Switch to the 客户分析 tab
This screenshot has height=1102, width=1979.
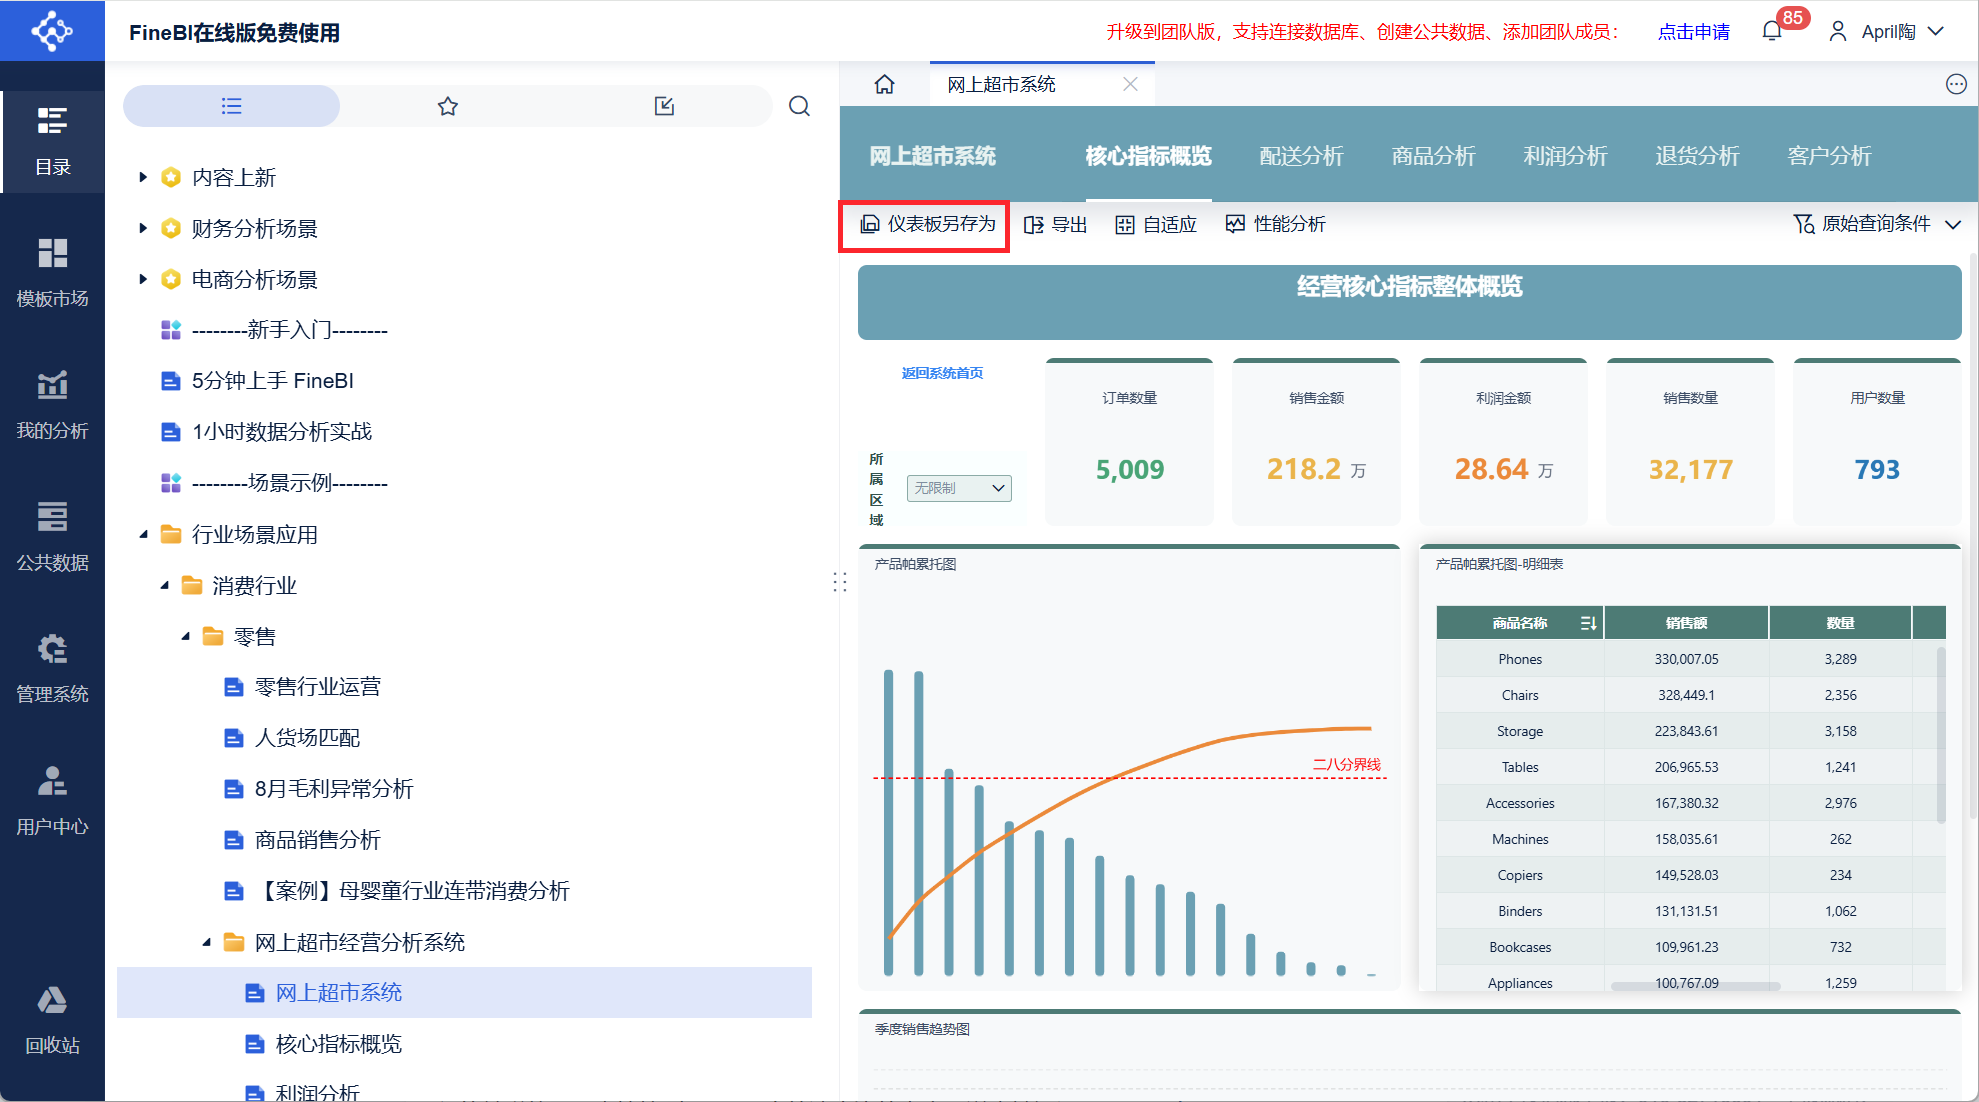click(x=1829, y=156)
